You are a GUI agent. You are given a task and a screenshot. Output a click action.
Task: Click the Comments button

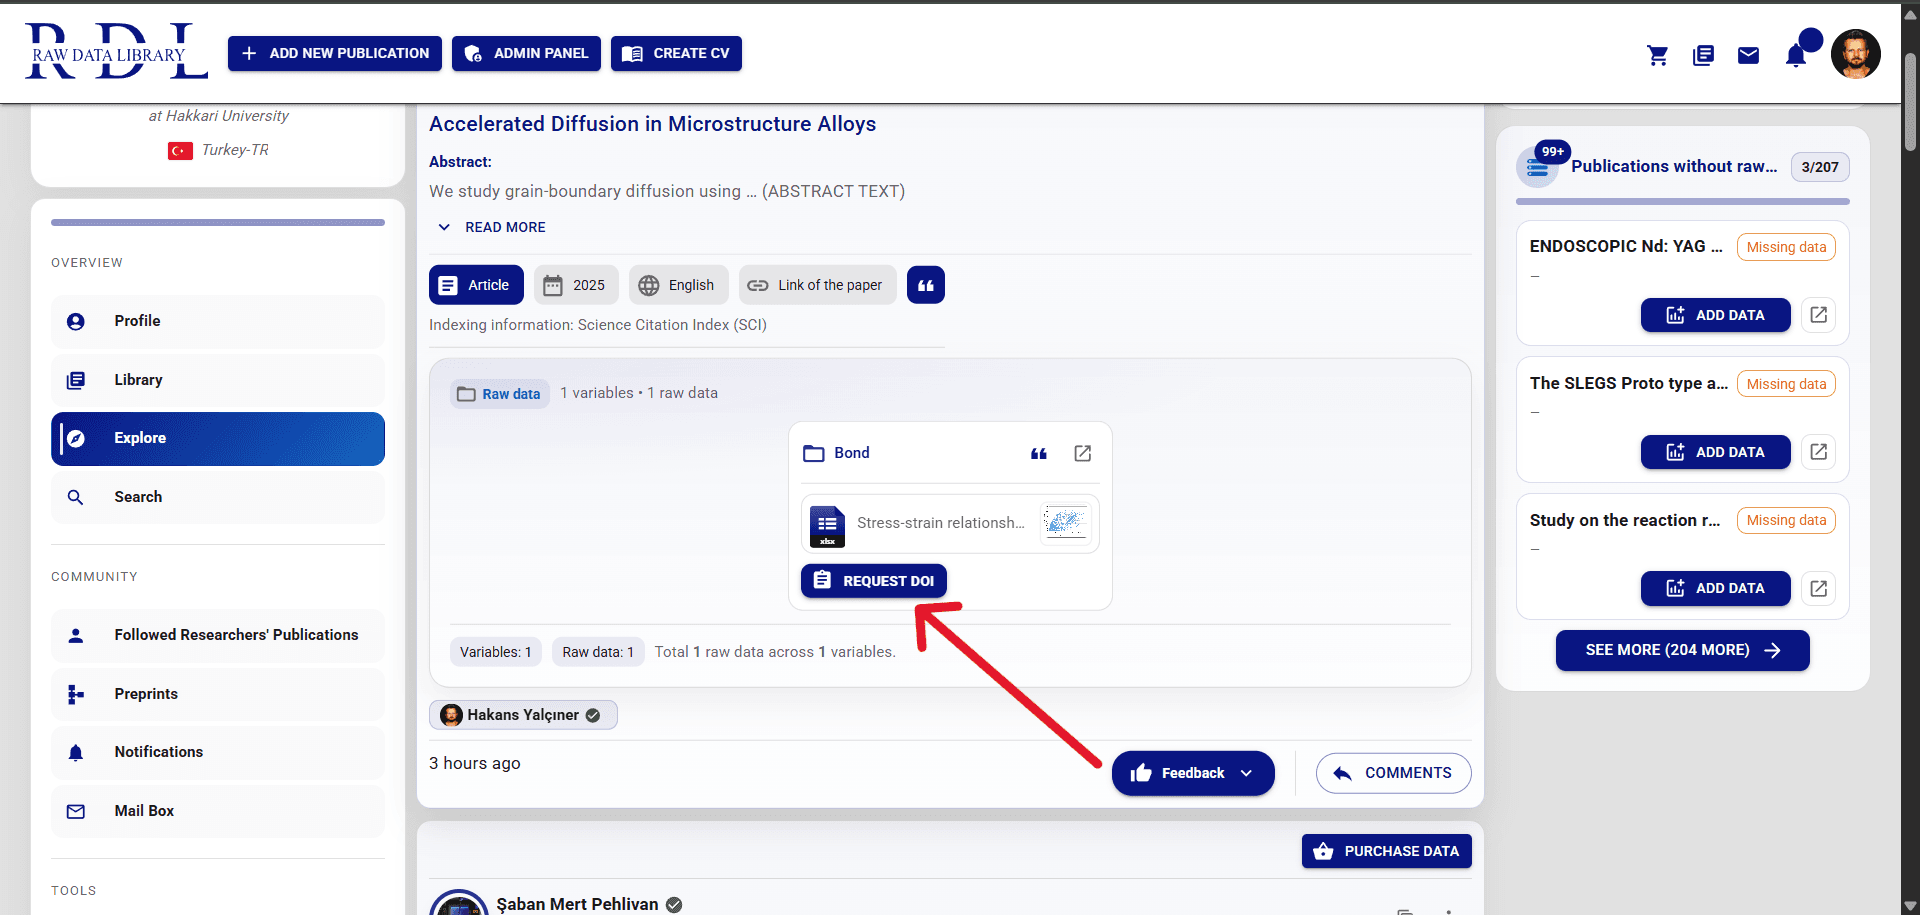coord(1393,773)
